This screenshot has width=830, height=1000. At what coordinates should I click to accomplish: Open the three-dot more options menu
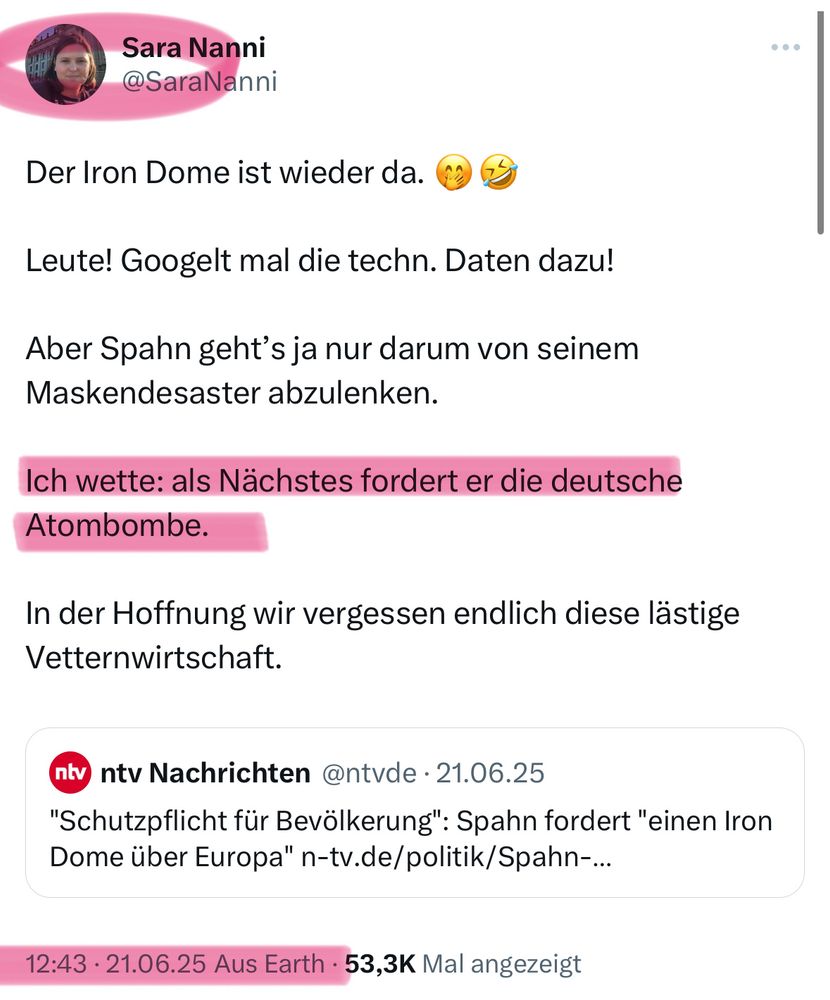click(785, 47)
